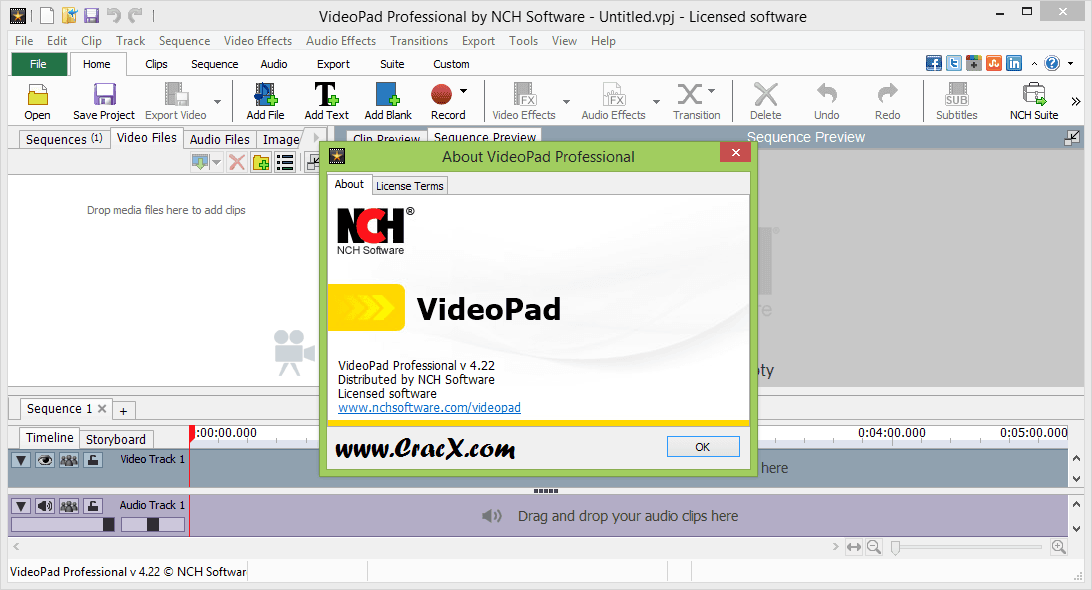Screen dimensions: 1092x590
Task: Toggle Audio Track 1 lock
Action: [x=93, y=506]
